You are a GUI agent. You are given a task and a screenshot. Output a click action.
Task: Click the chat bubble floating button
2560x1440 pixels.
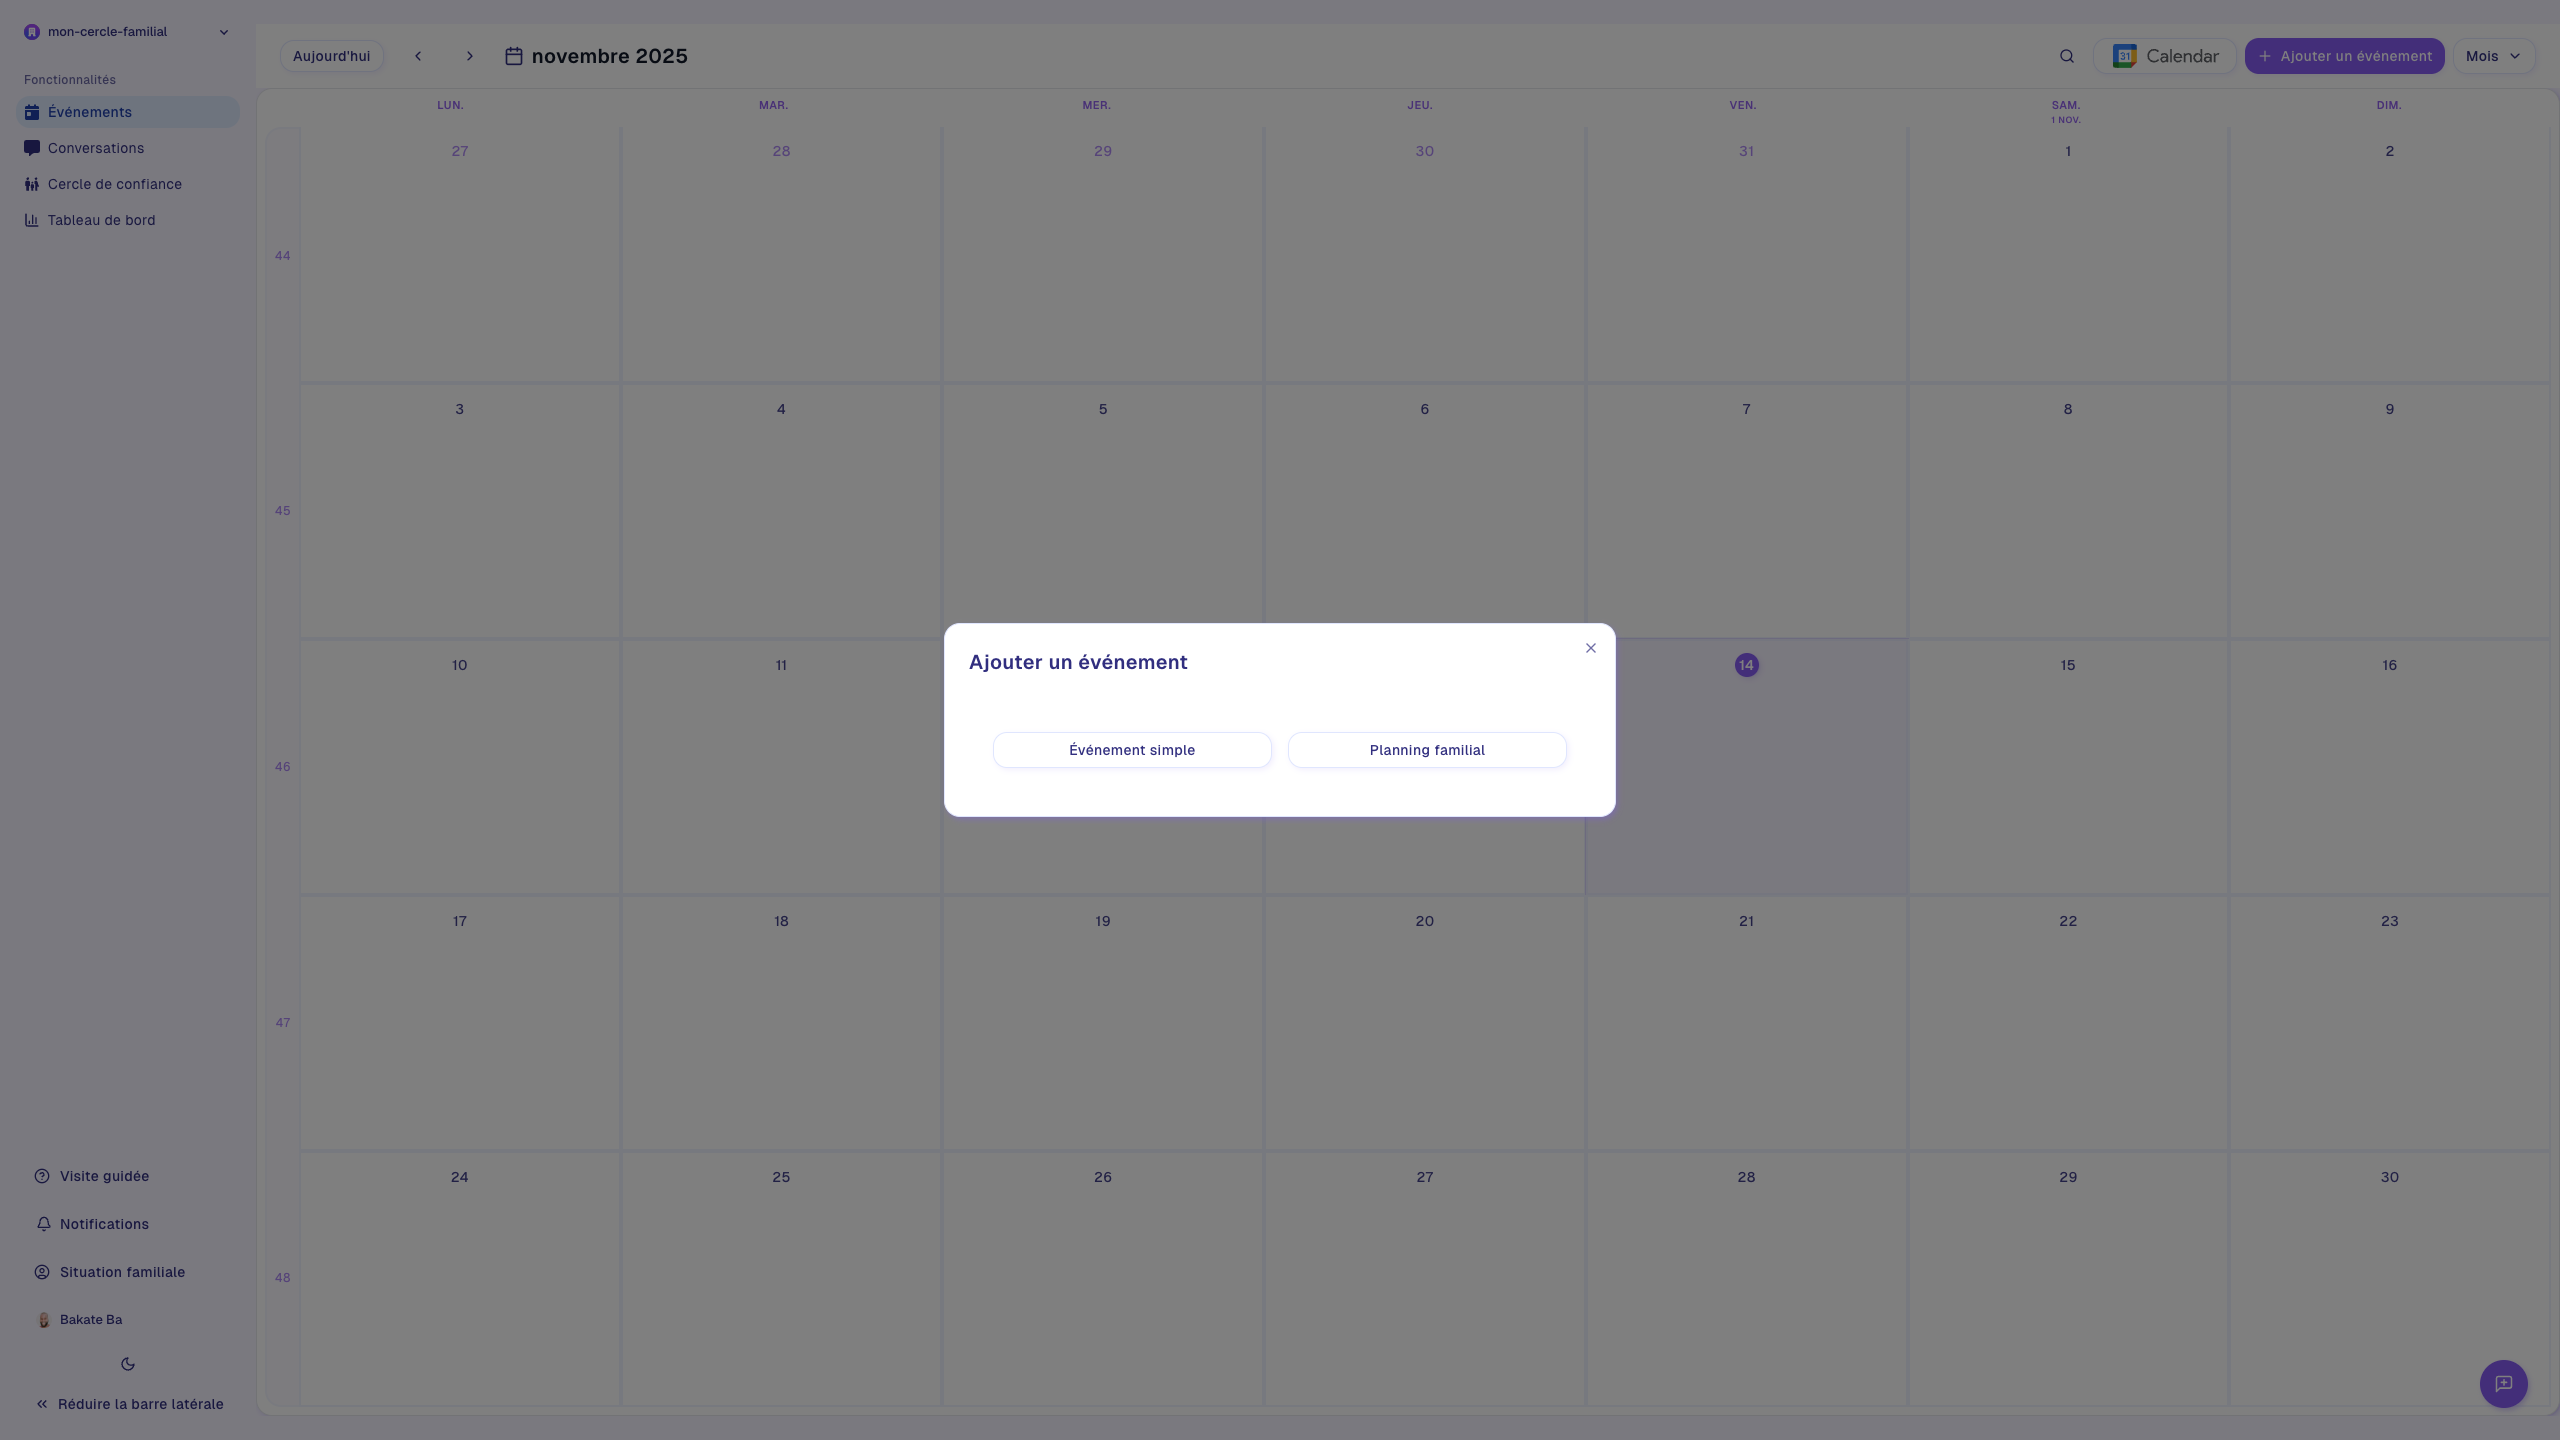[x=2503, y=1384]
